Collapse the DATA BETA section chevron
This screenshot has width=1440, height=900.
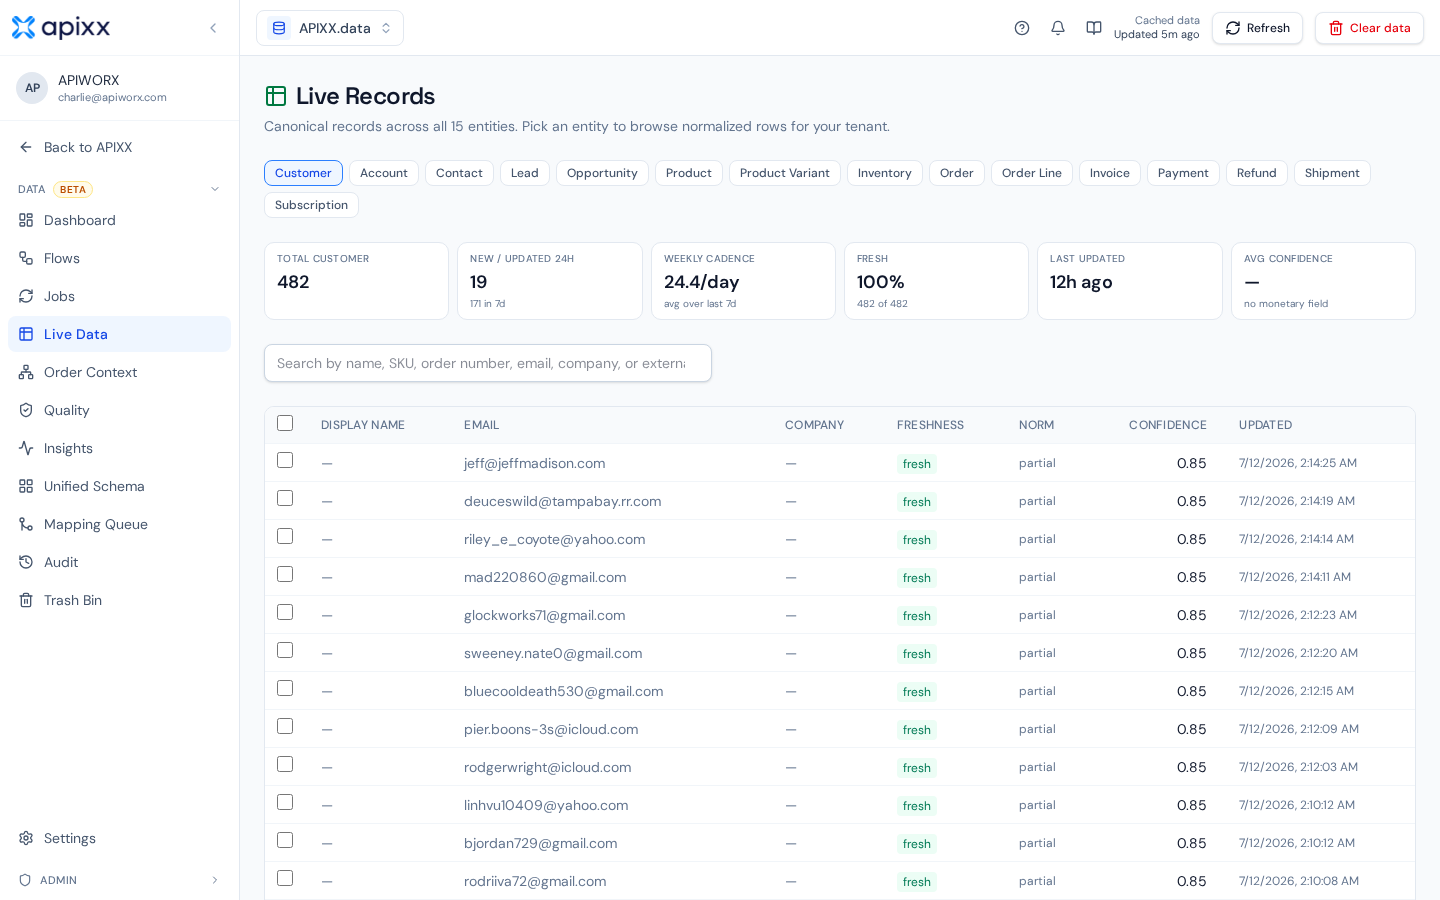[214, 189]
